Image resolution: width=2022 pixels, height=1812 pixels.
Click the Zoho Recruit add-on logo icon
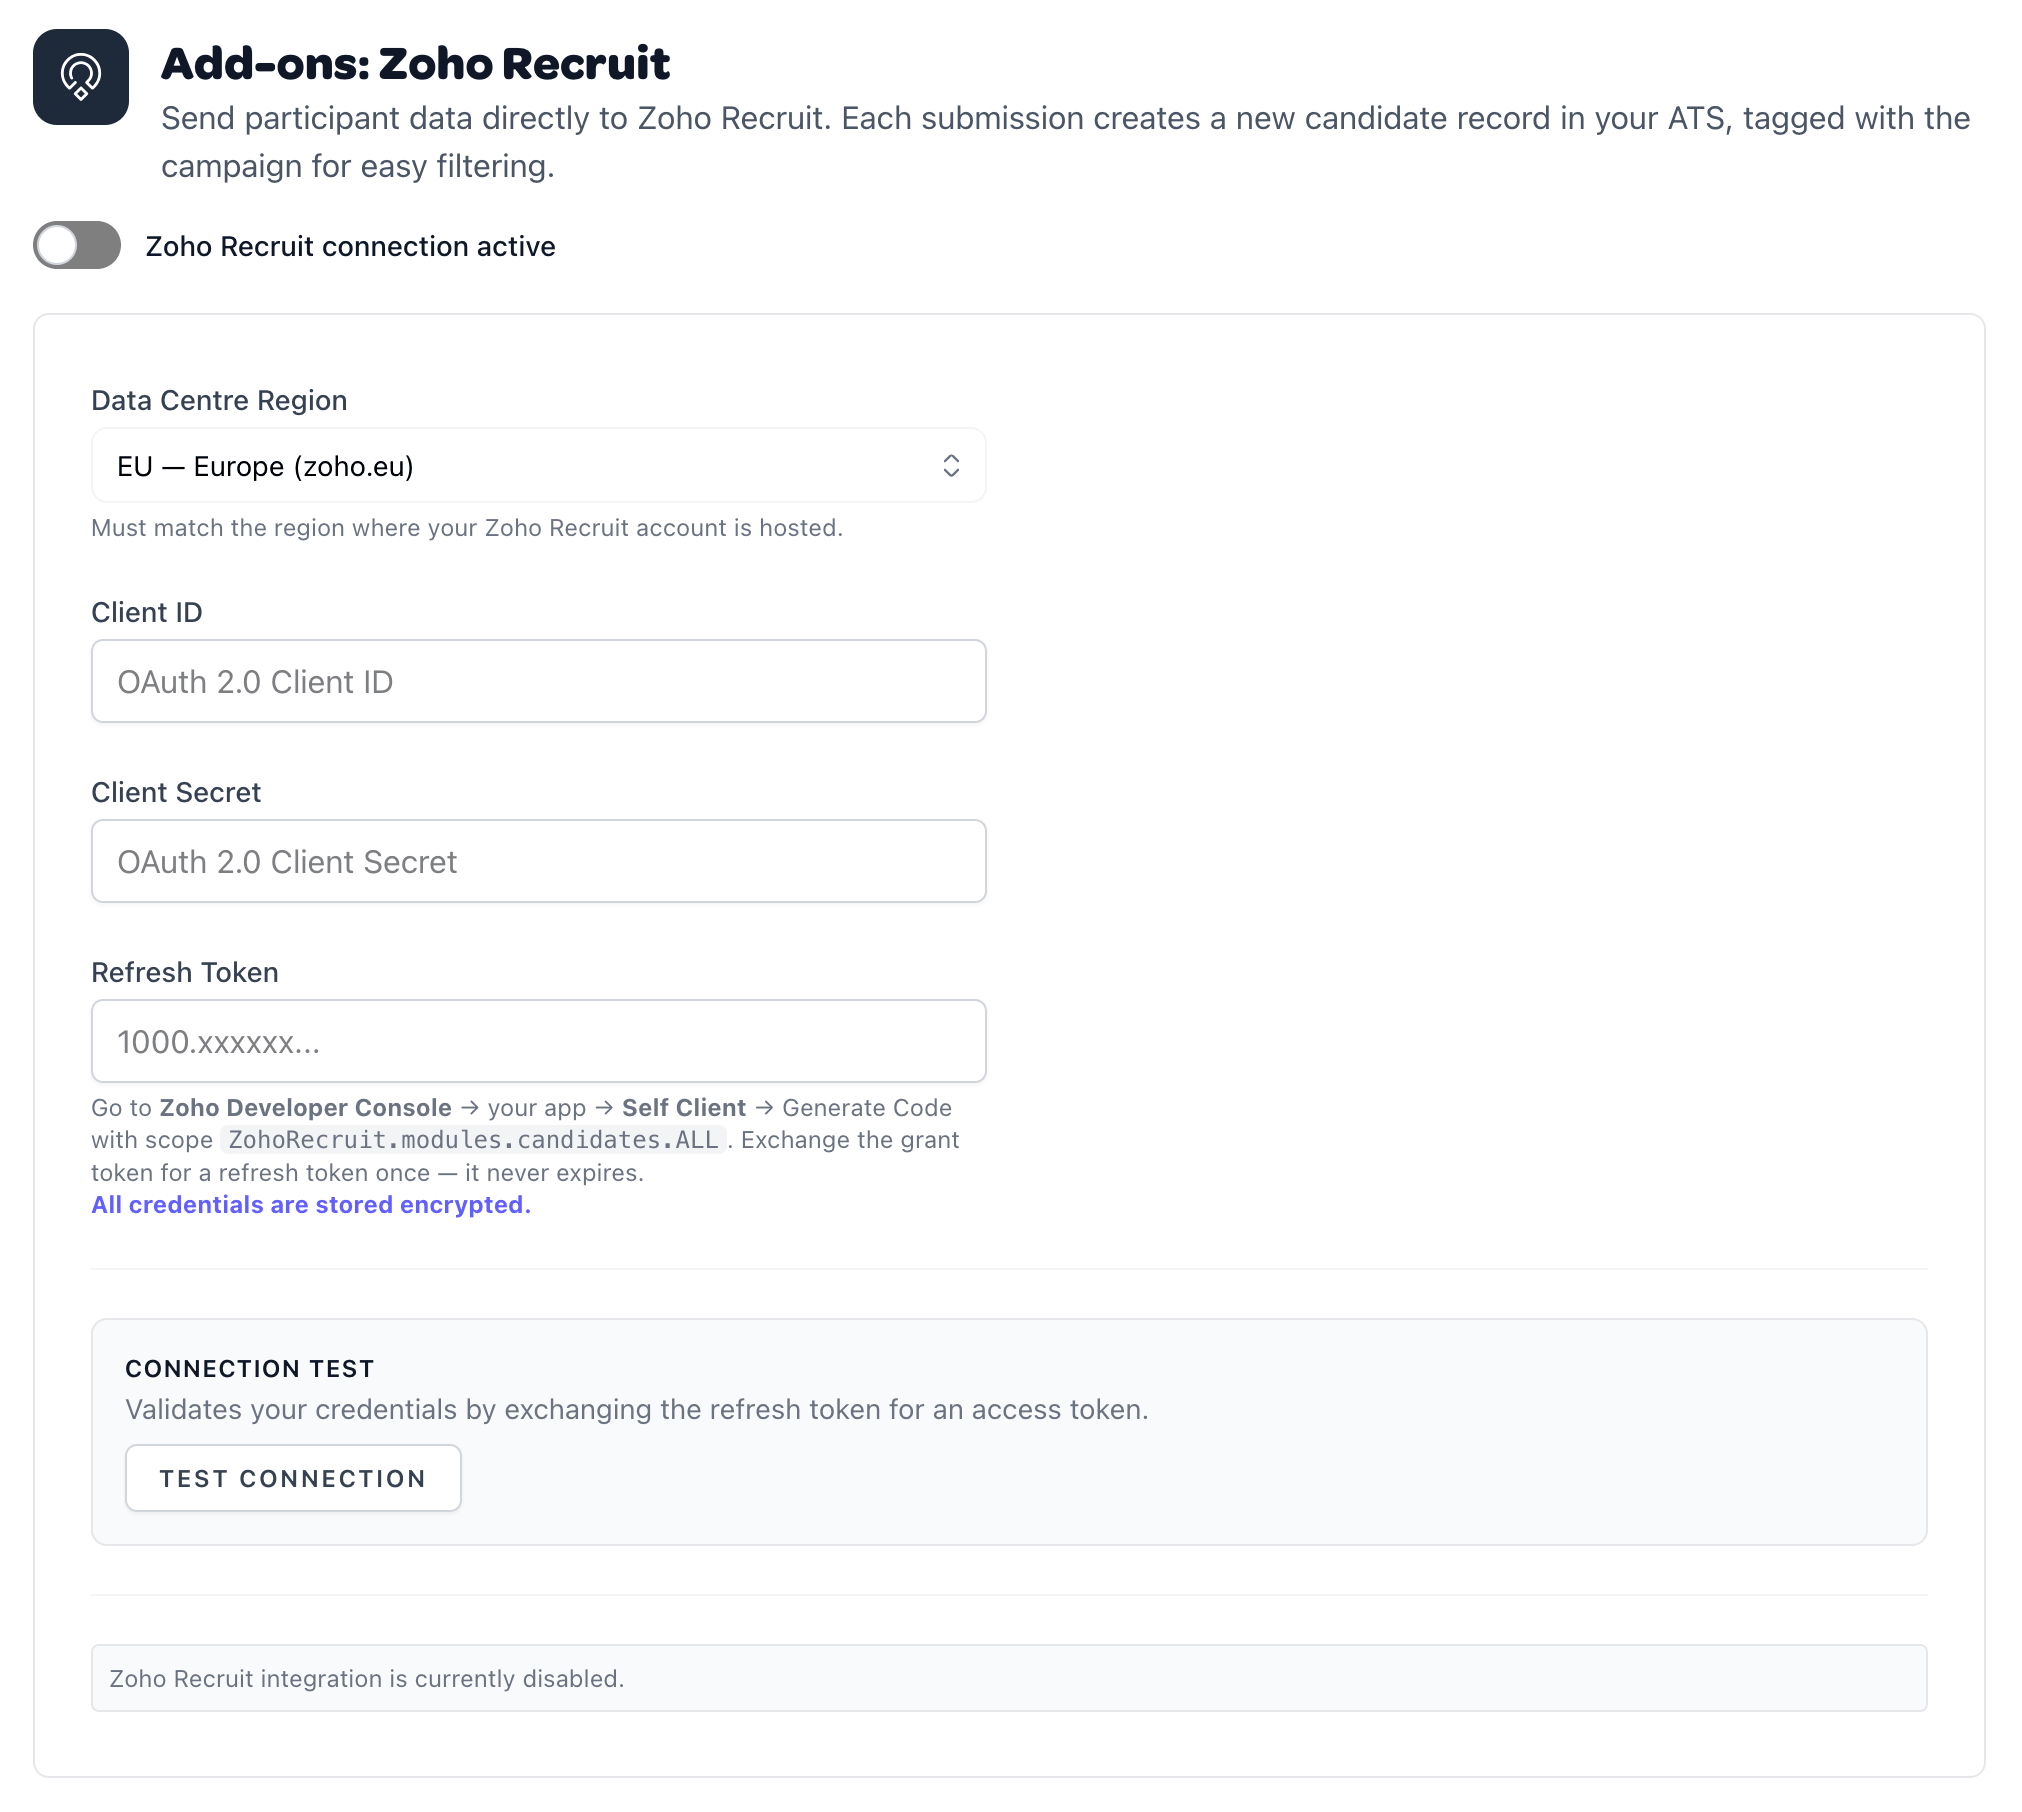pos(81,77)
